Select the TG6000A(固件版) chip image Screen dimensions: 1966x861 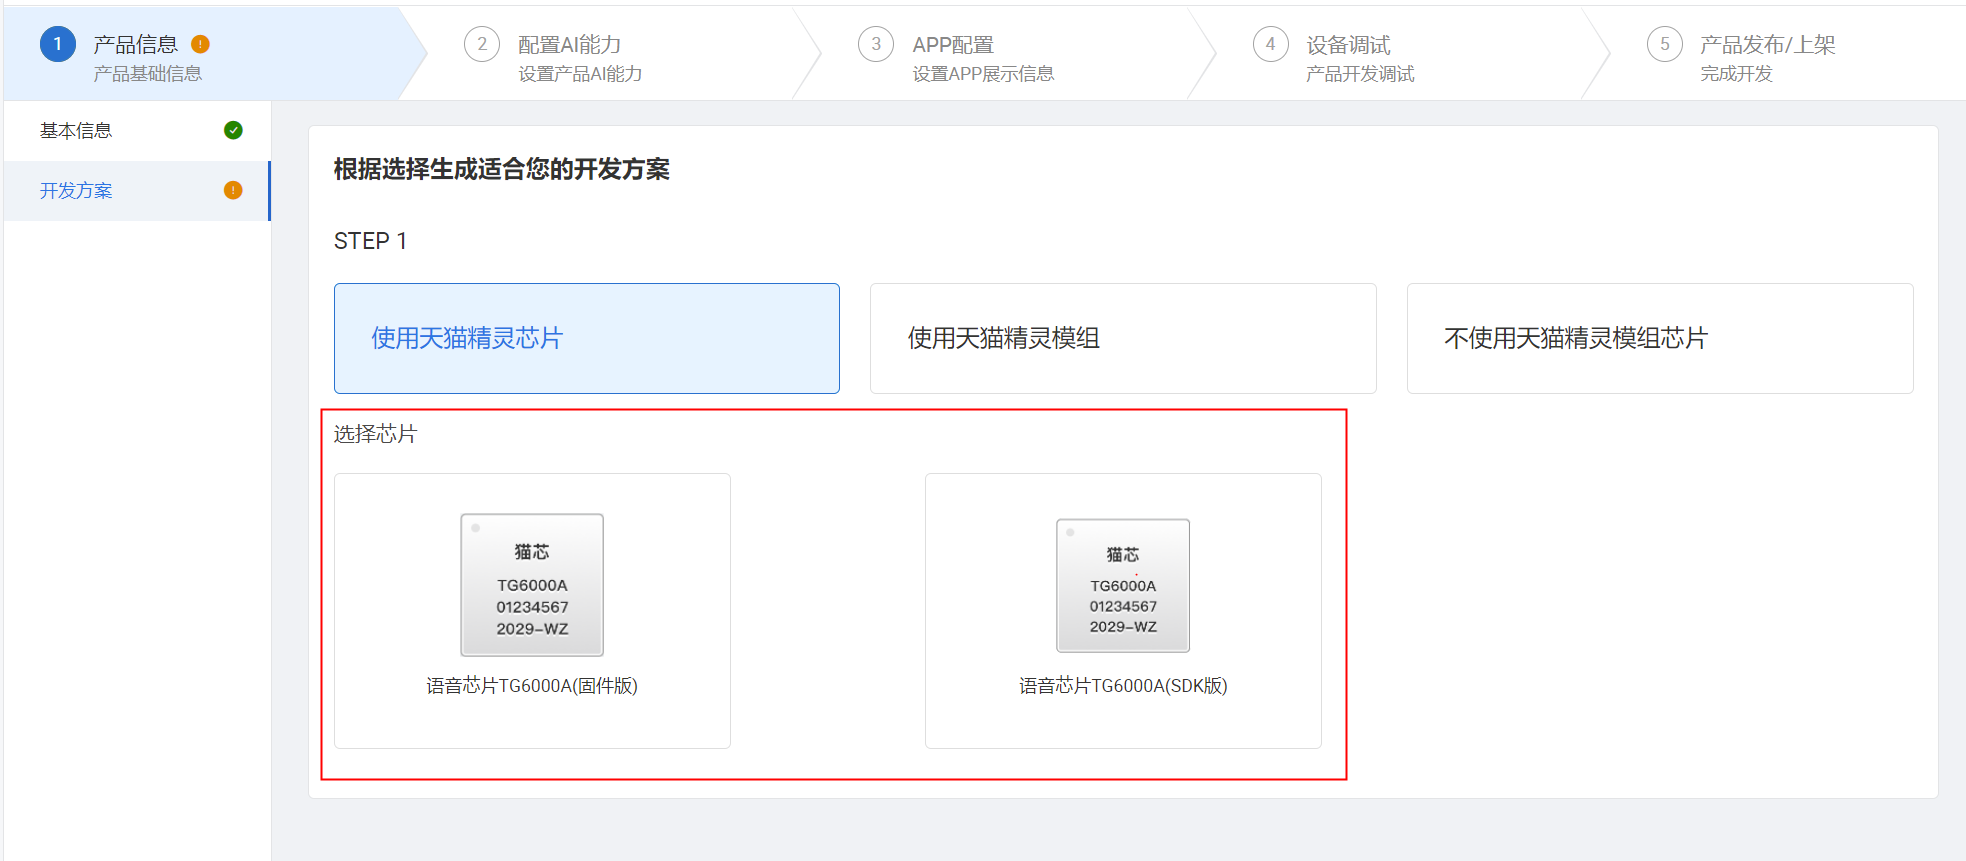532,585
